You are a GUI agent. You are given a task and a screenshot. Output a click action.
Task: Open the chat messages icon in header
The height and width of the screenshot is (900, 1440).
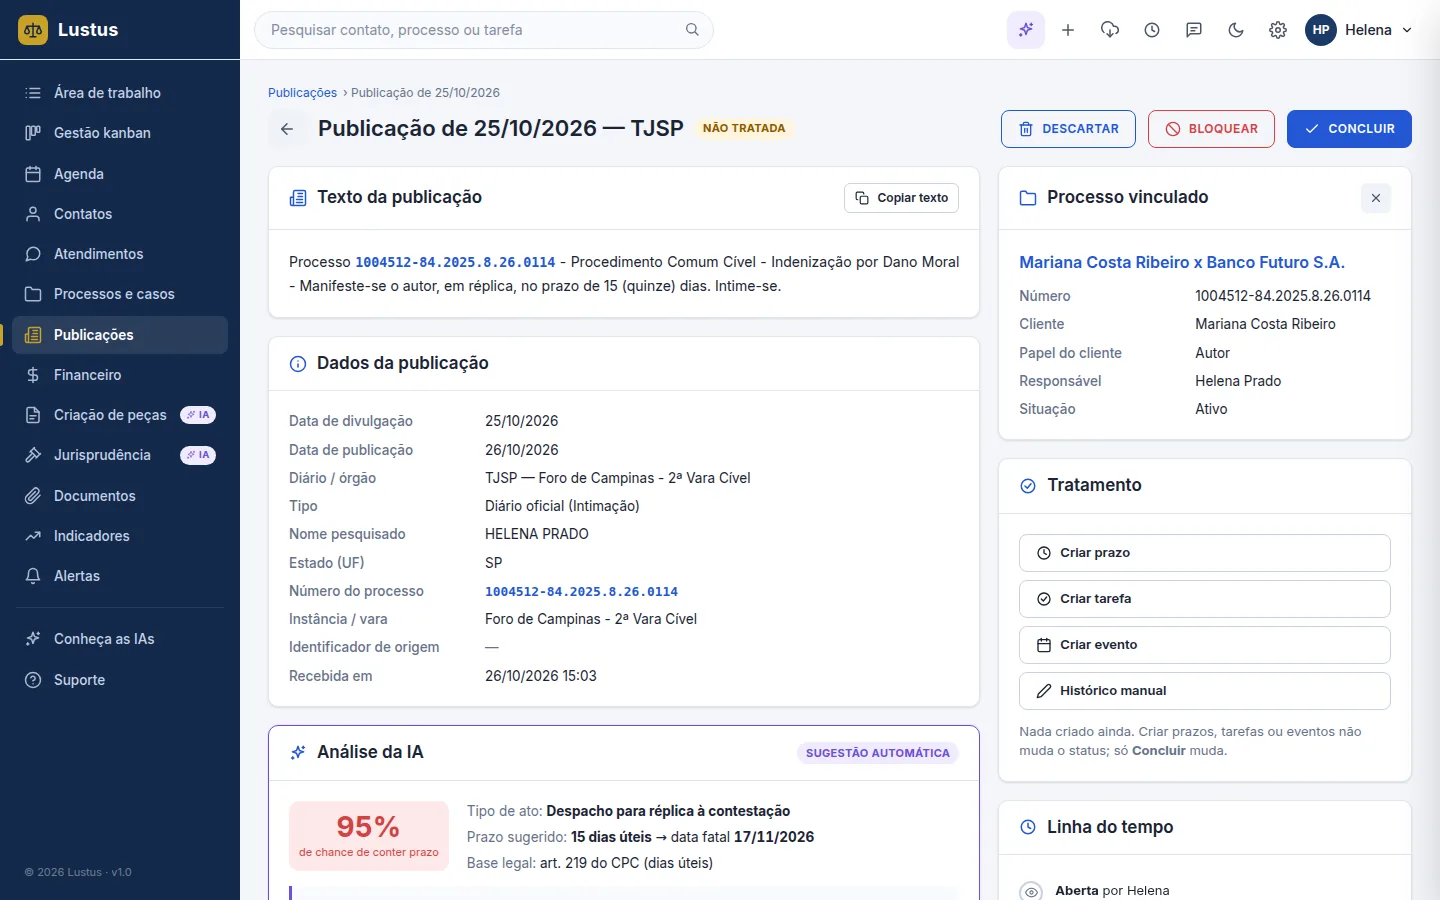tap(1194, 30)
